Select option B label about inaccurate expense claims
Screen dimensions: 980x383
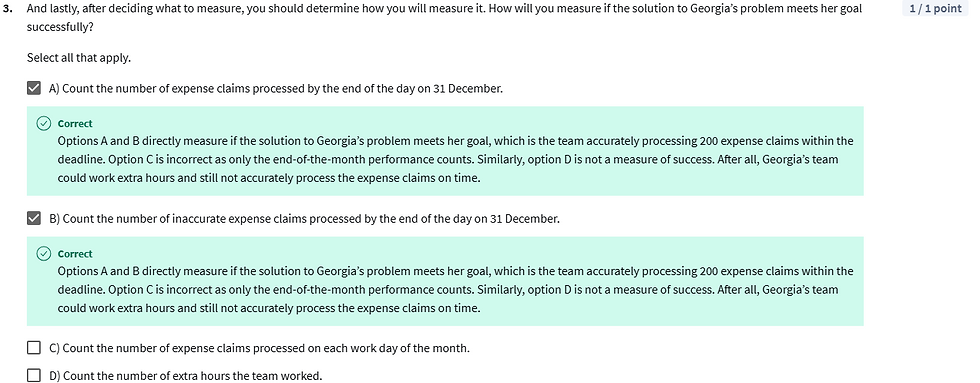[x=304, y=219]
